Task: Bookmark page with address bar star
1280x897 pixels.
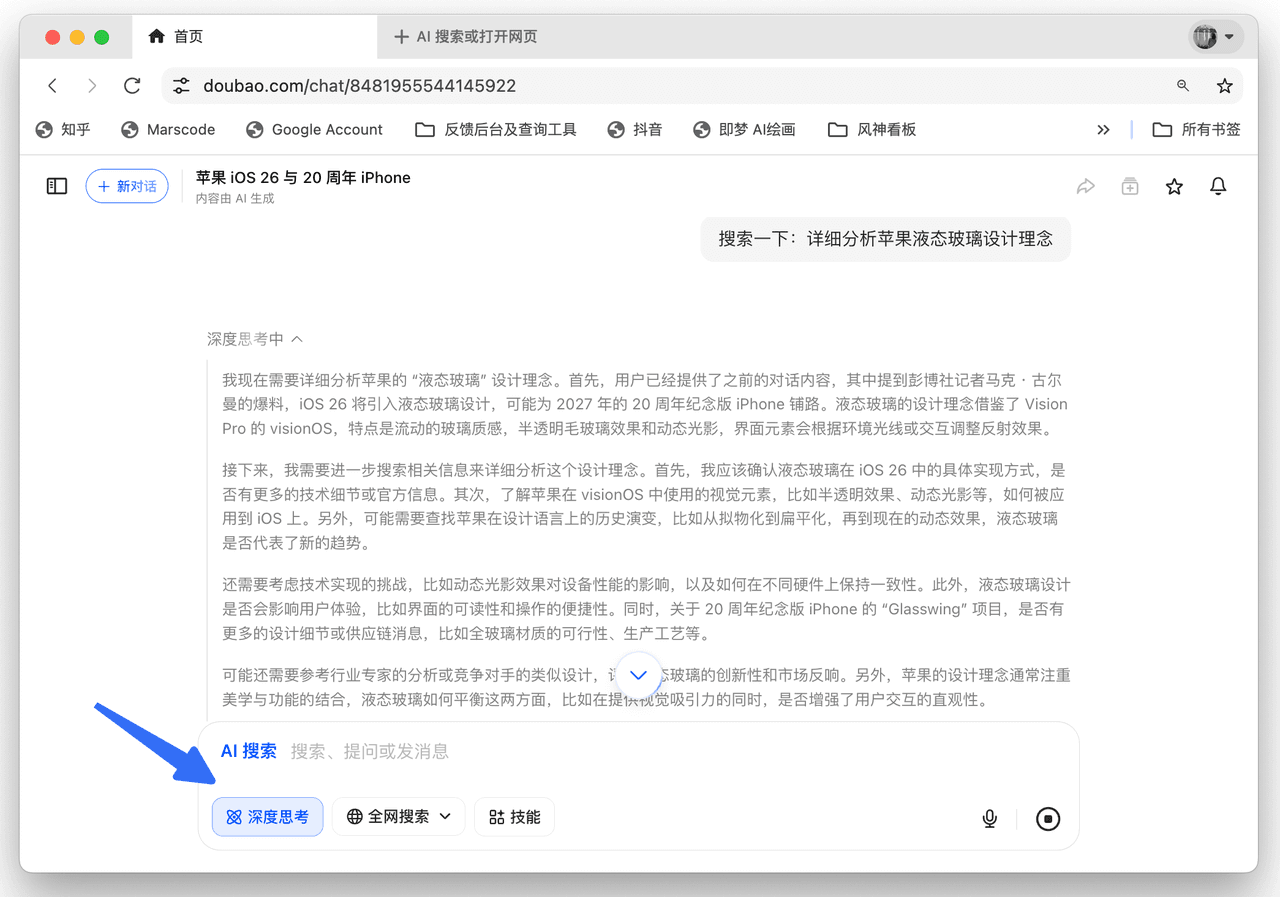Action: click(x=1224, y=86)
